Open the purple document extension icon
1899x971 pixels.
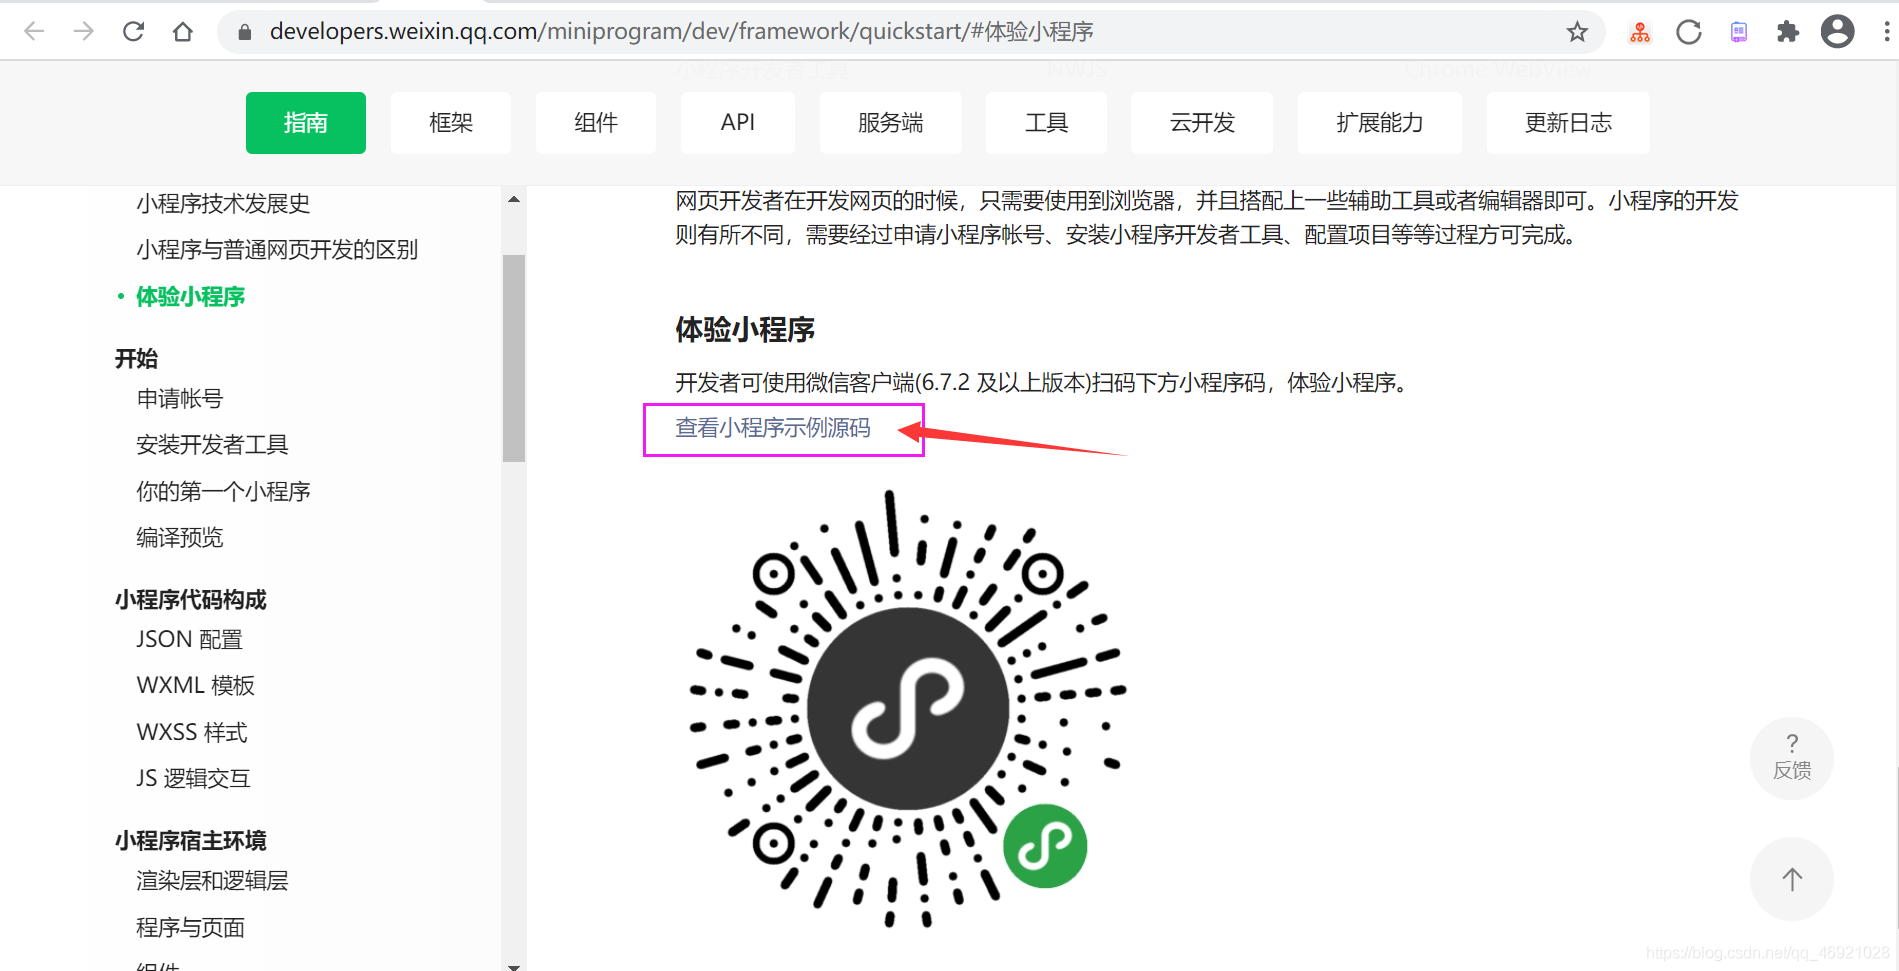point(1739,32)
